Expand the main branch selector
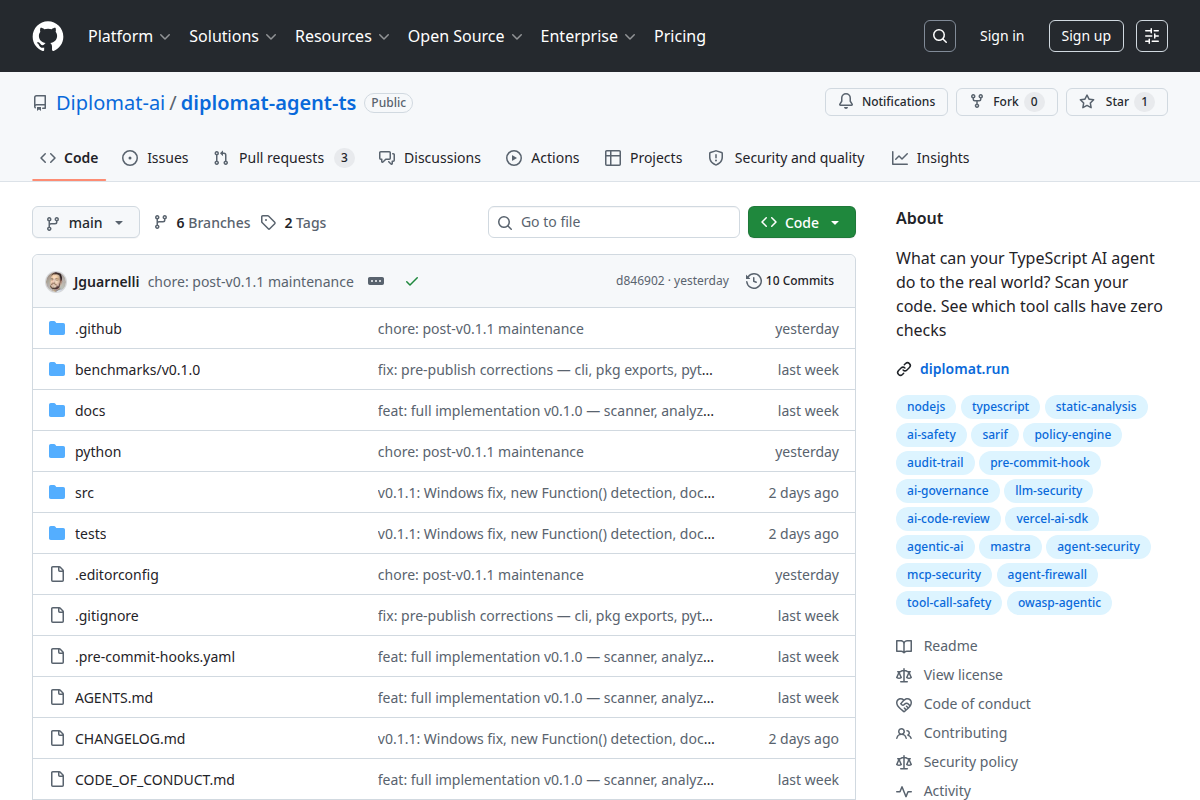 [x=86, y=223]
